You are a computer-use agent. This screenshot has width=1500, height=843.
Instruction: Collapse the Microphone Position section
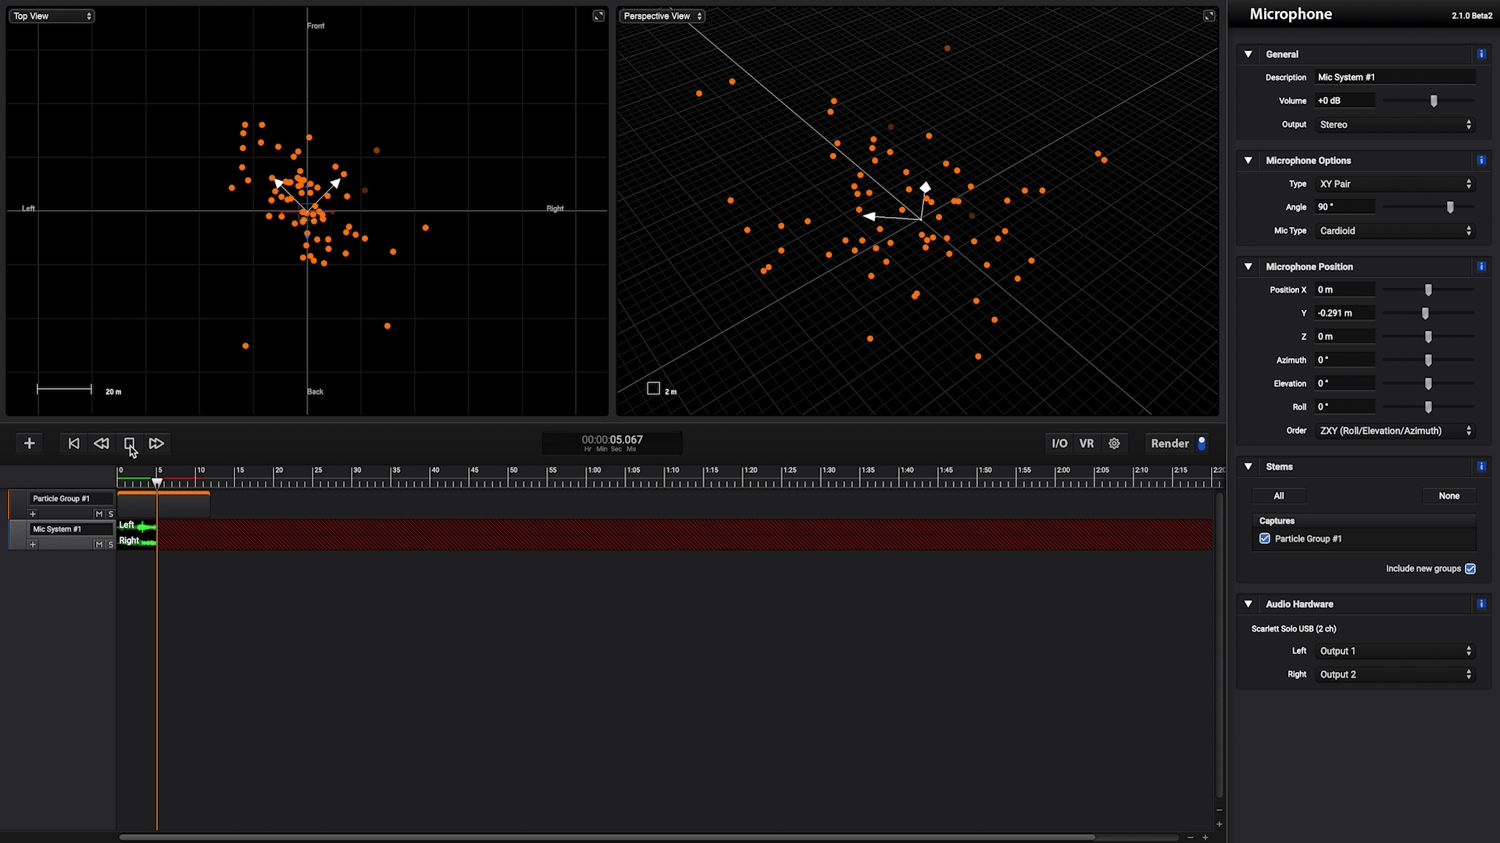(1247, 267)
